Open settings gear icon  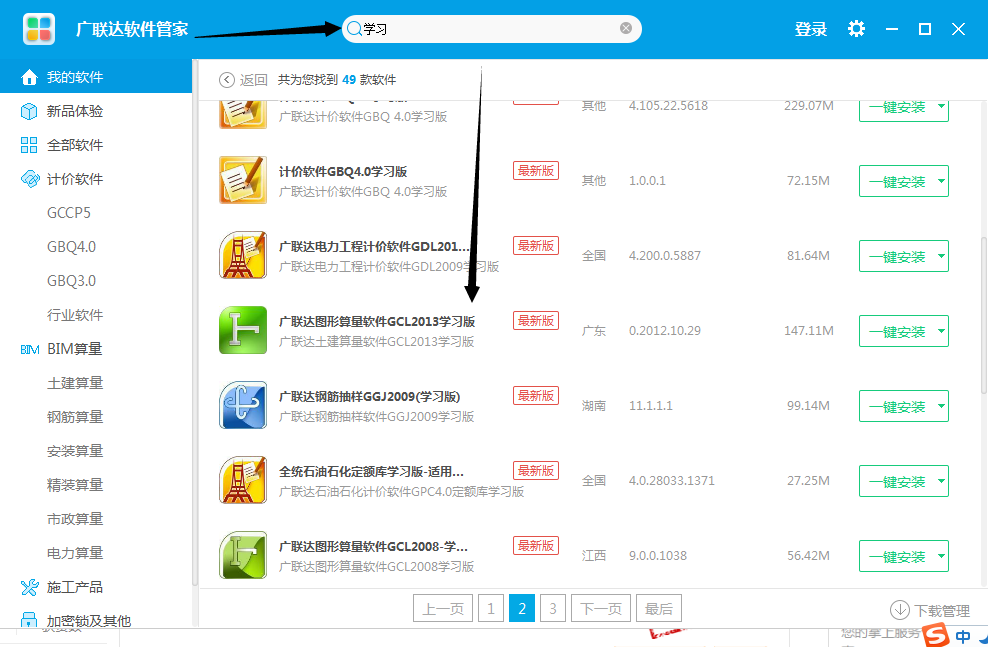[856, 28]
